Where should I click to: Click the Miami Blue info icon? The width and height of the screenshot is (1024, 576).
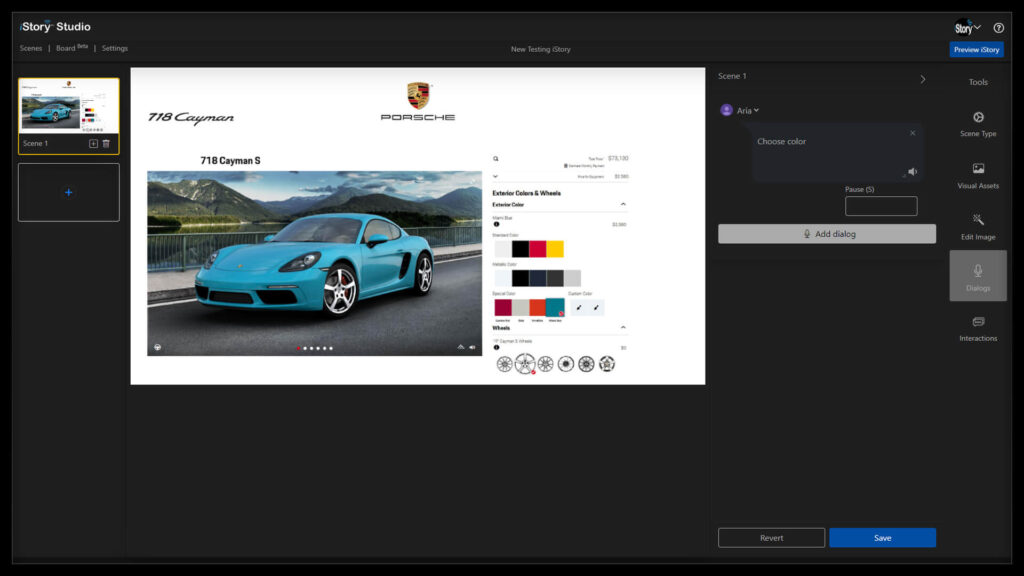496,225
